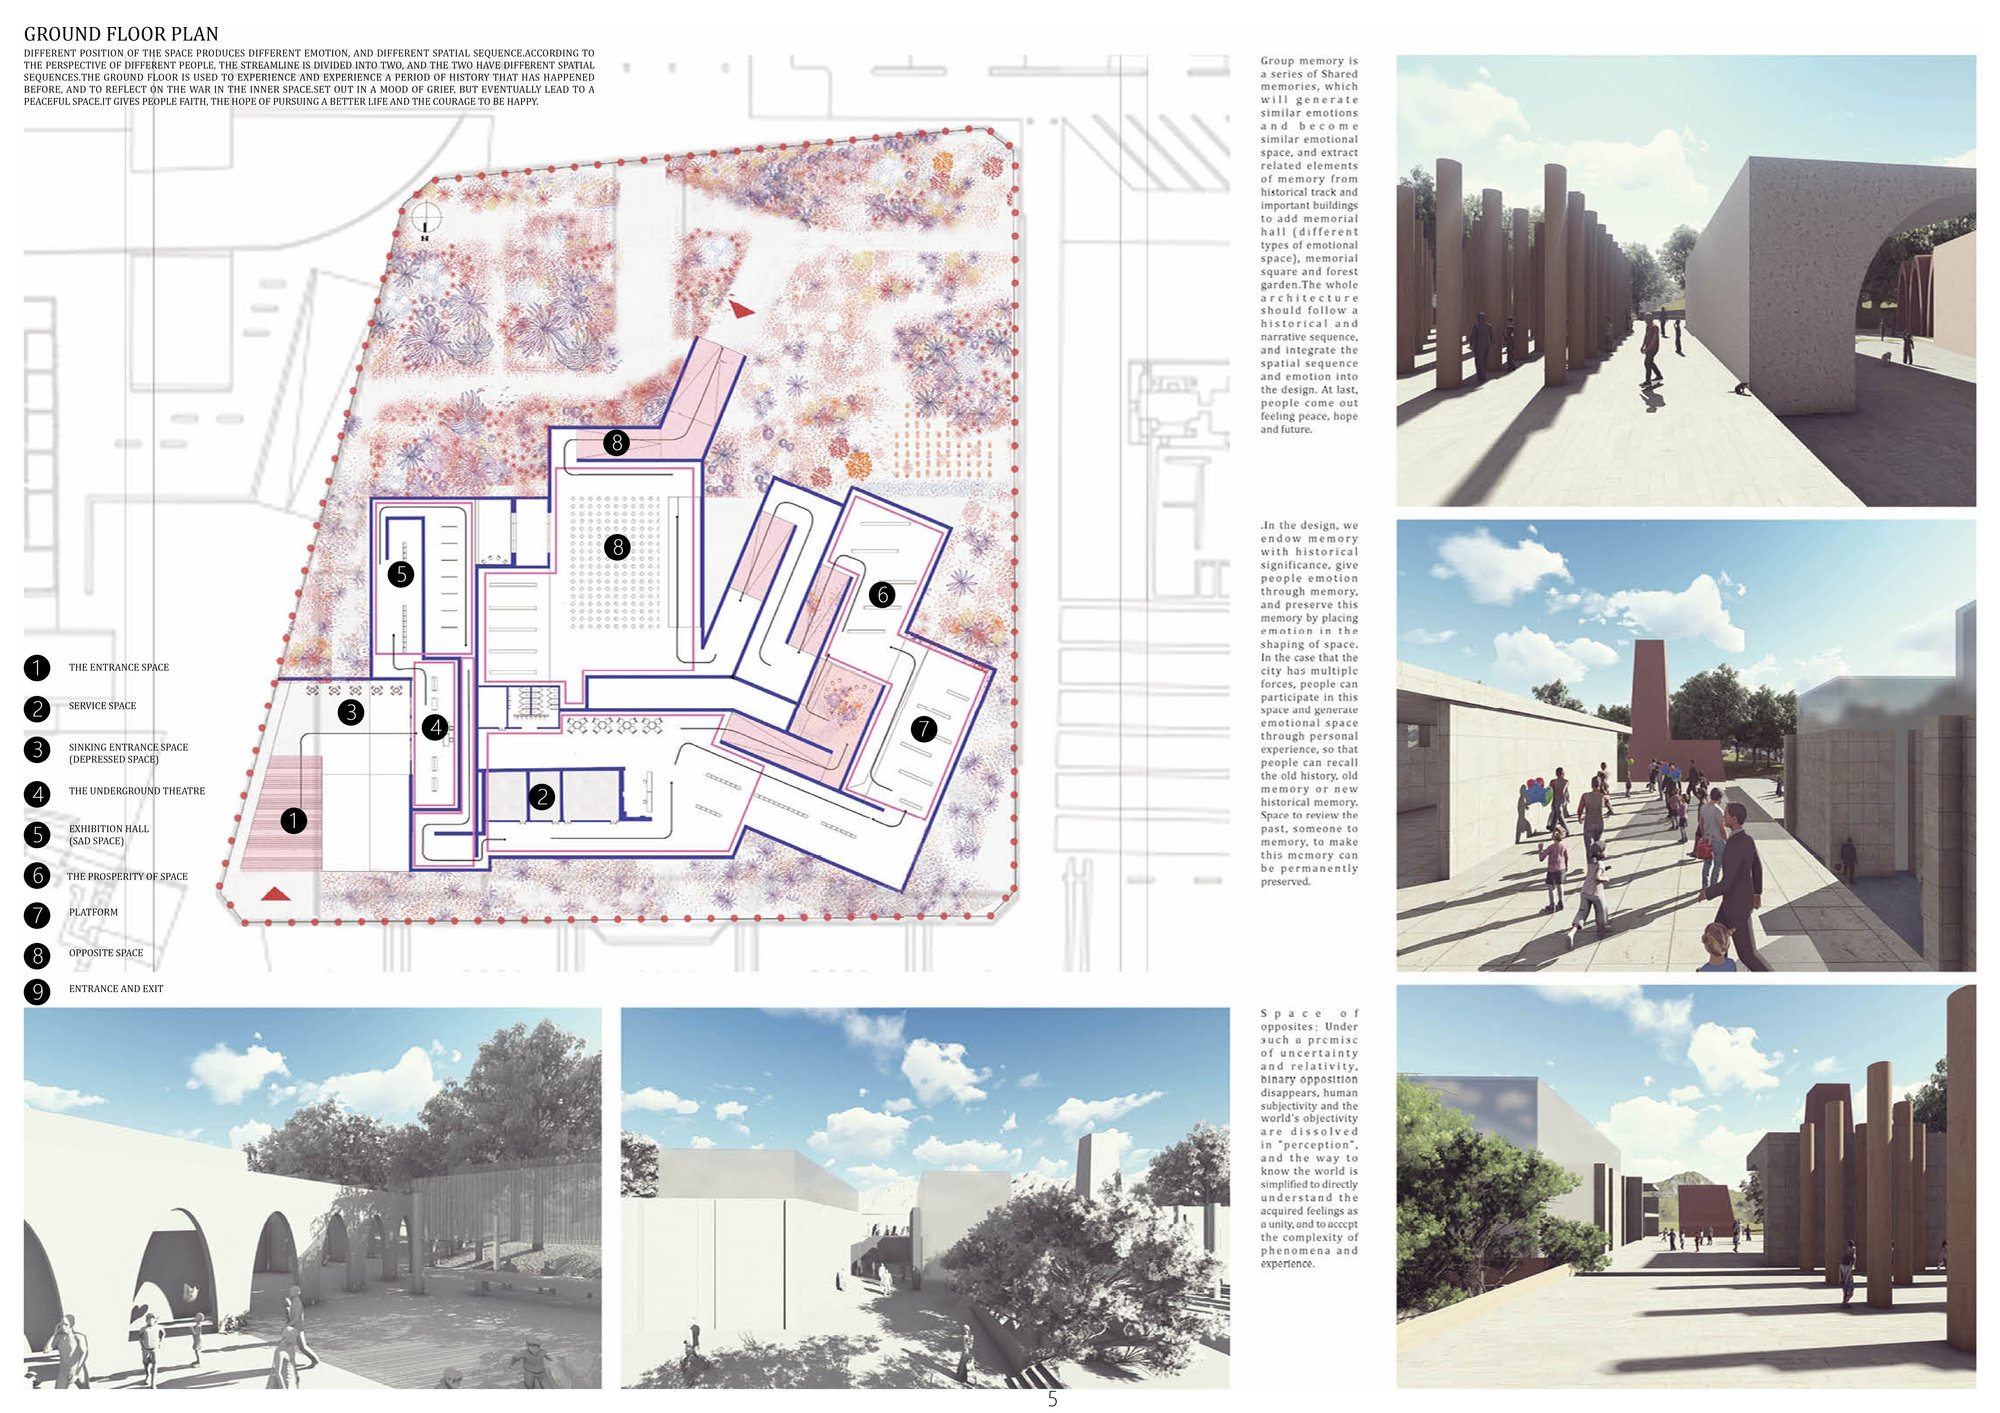The height and width of the screenshot is (1413, 2000).
Task: Select plan marker 6 inside the floor plan
Action: 881,595
